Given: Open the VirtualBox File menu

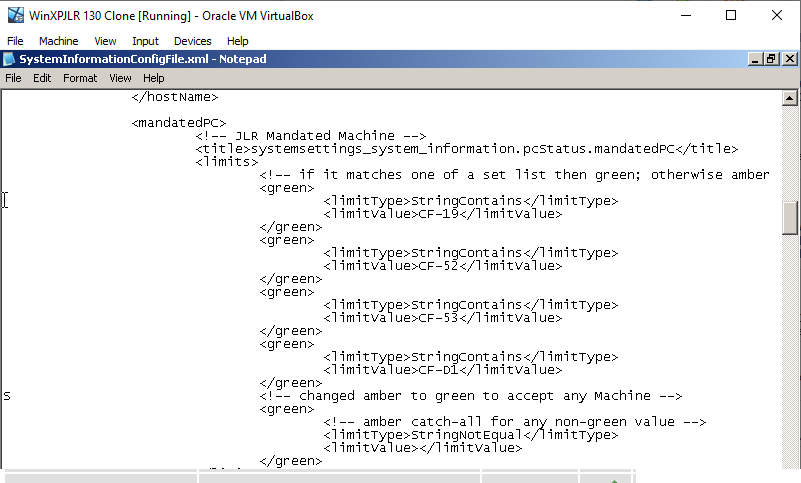Looking at the screenshot, I should pyautogui.click(x=15, y=41).
